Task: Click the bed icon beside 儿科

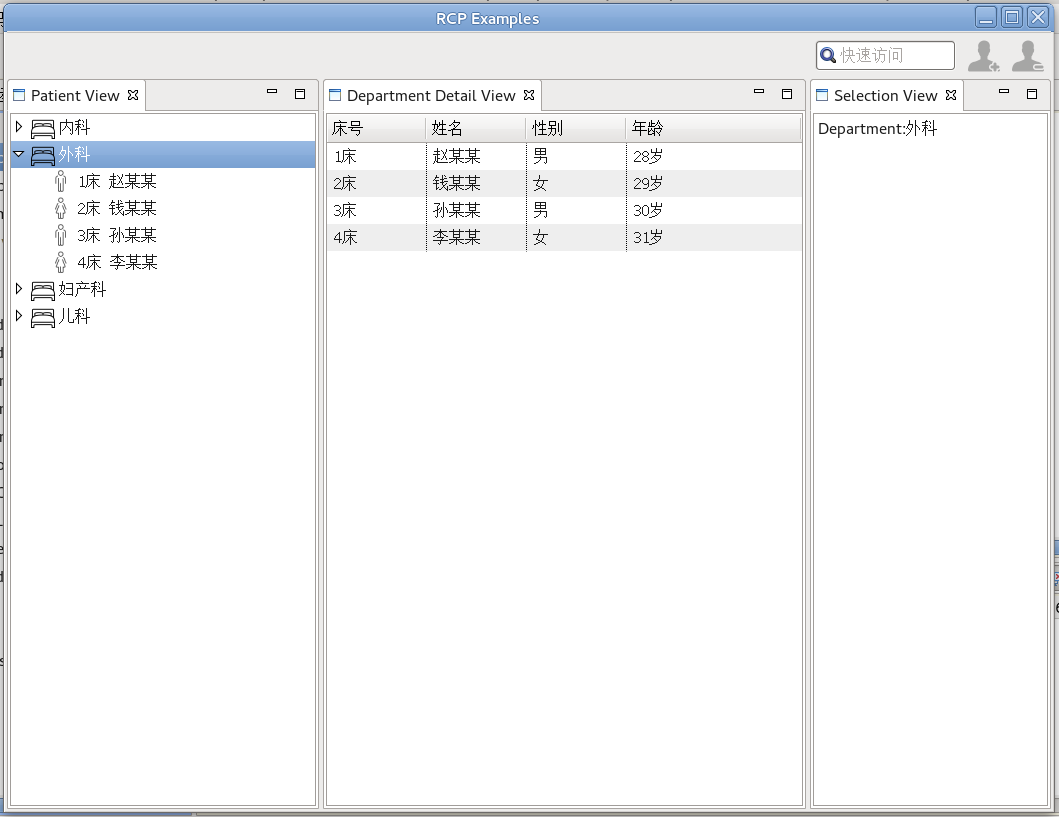Action: 43,317
